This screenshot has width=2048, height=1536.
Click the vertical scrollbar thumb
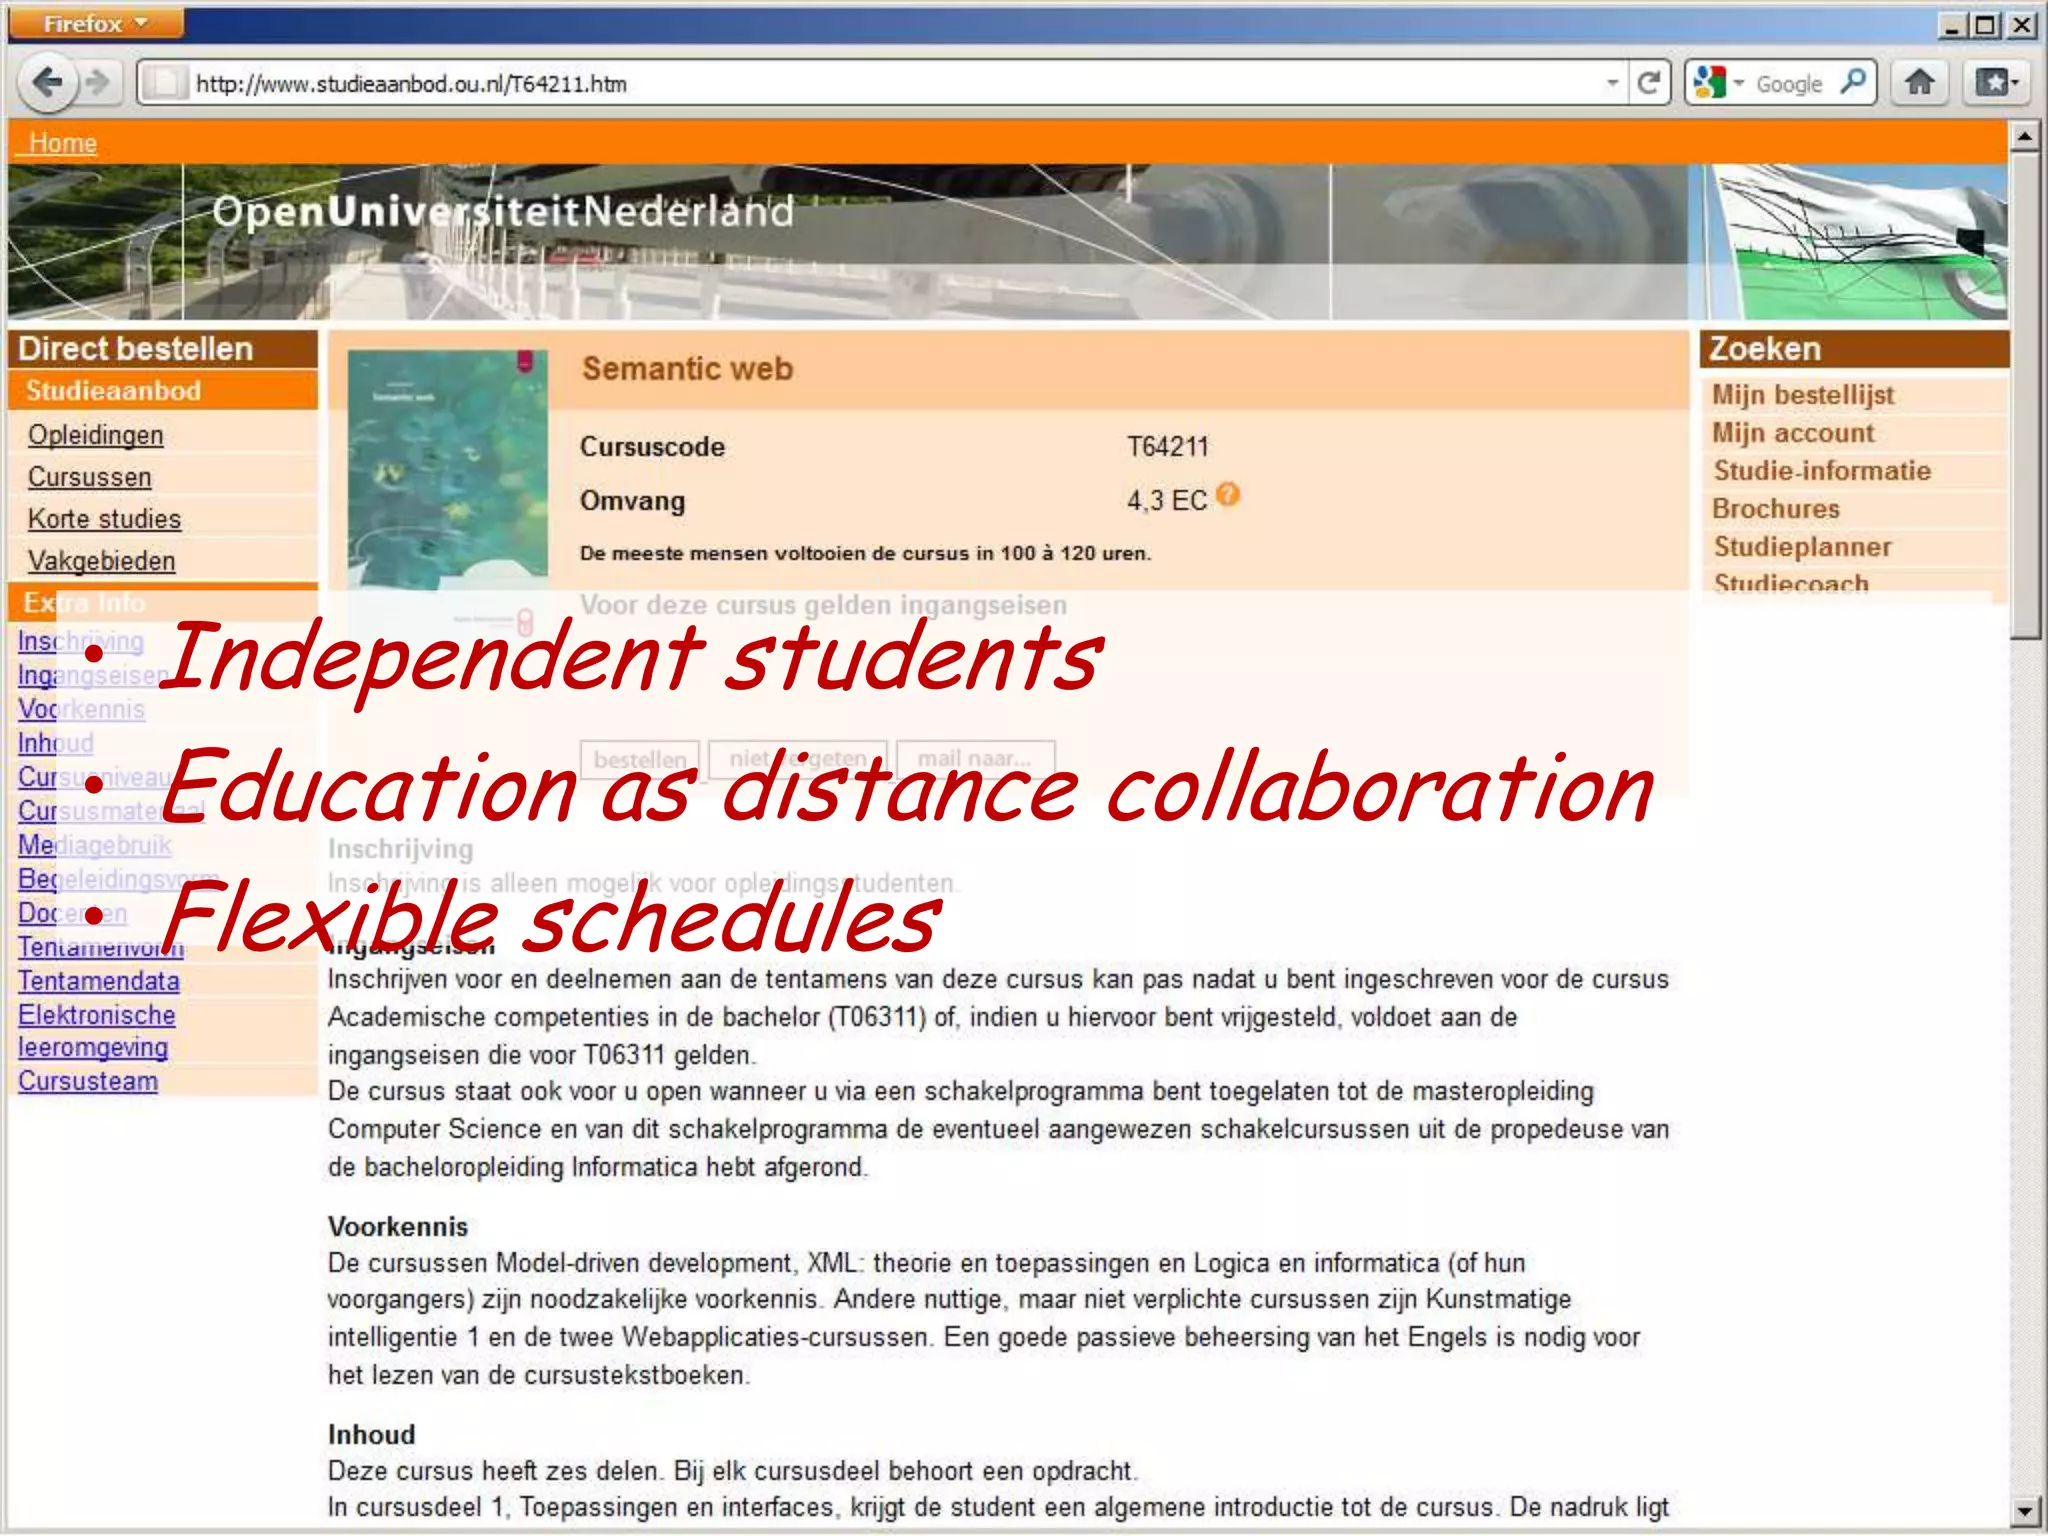coord(2024,395)
